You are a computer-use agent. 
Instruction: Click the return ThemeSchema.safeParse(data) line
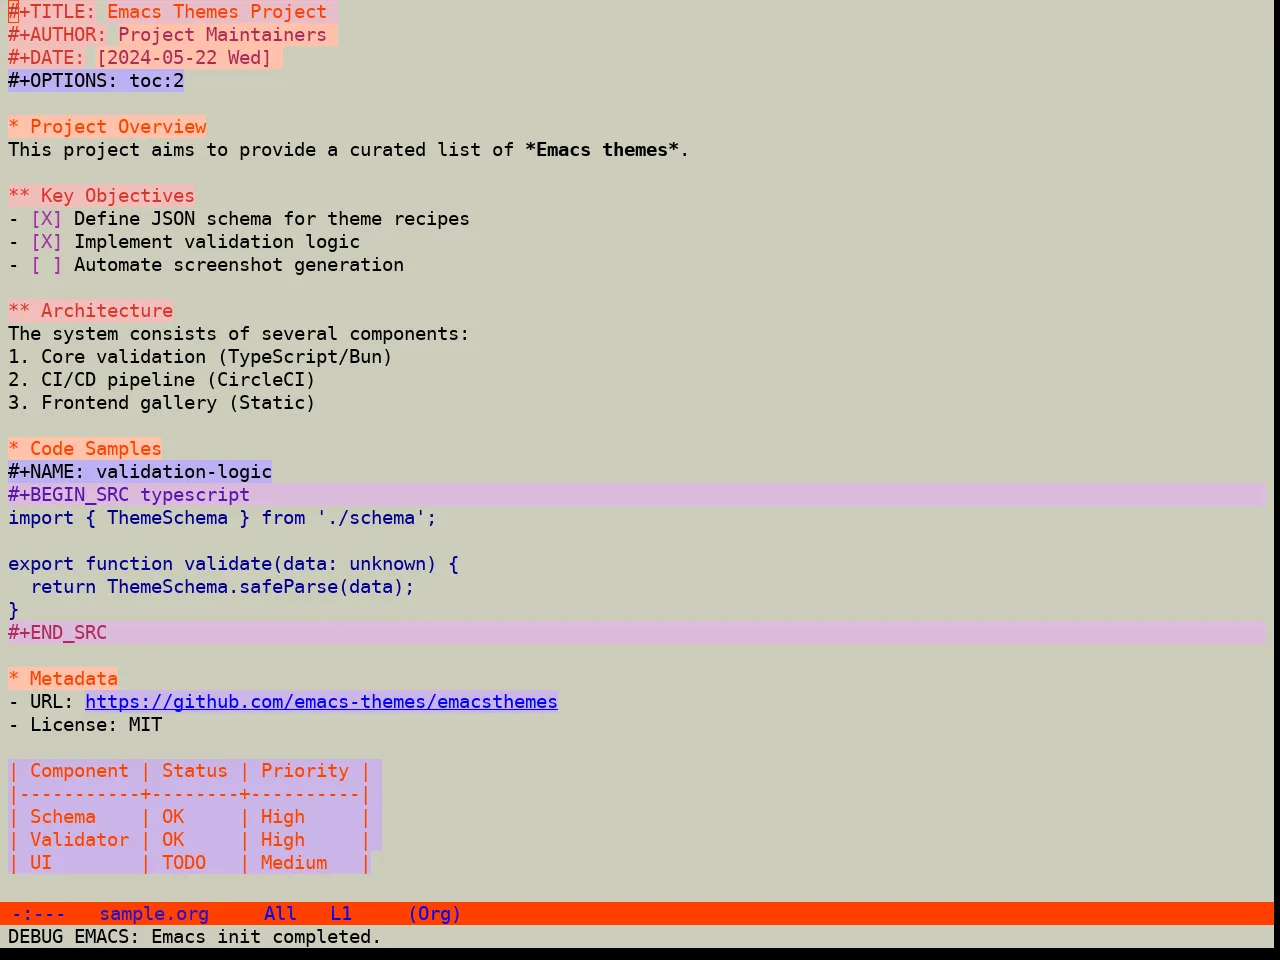click(x=222, y=587)
